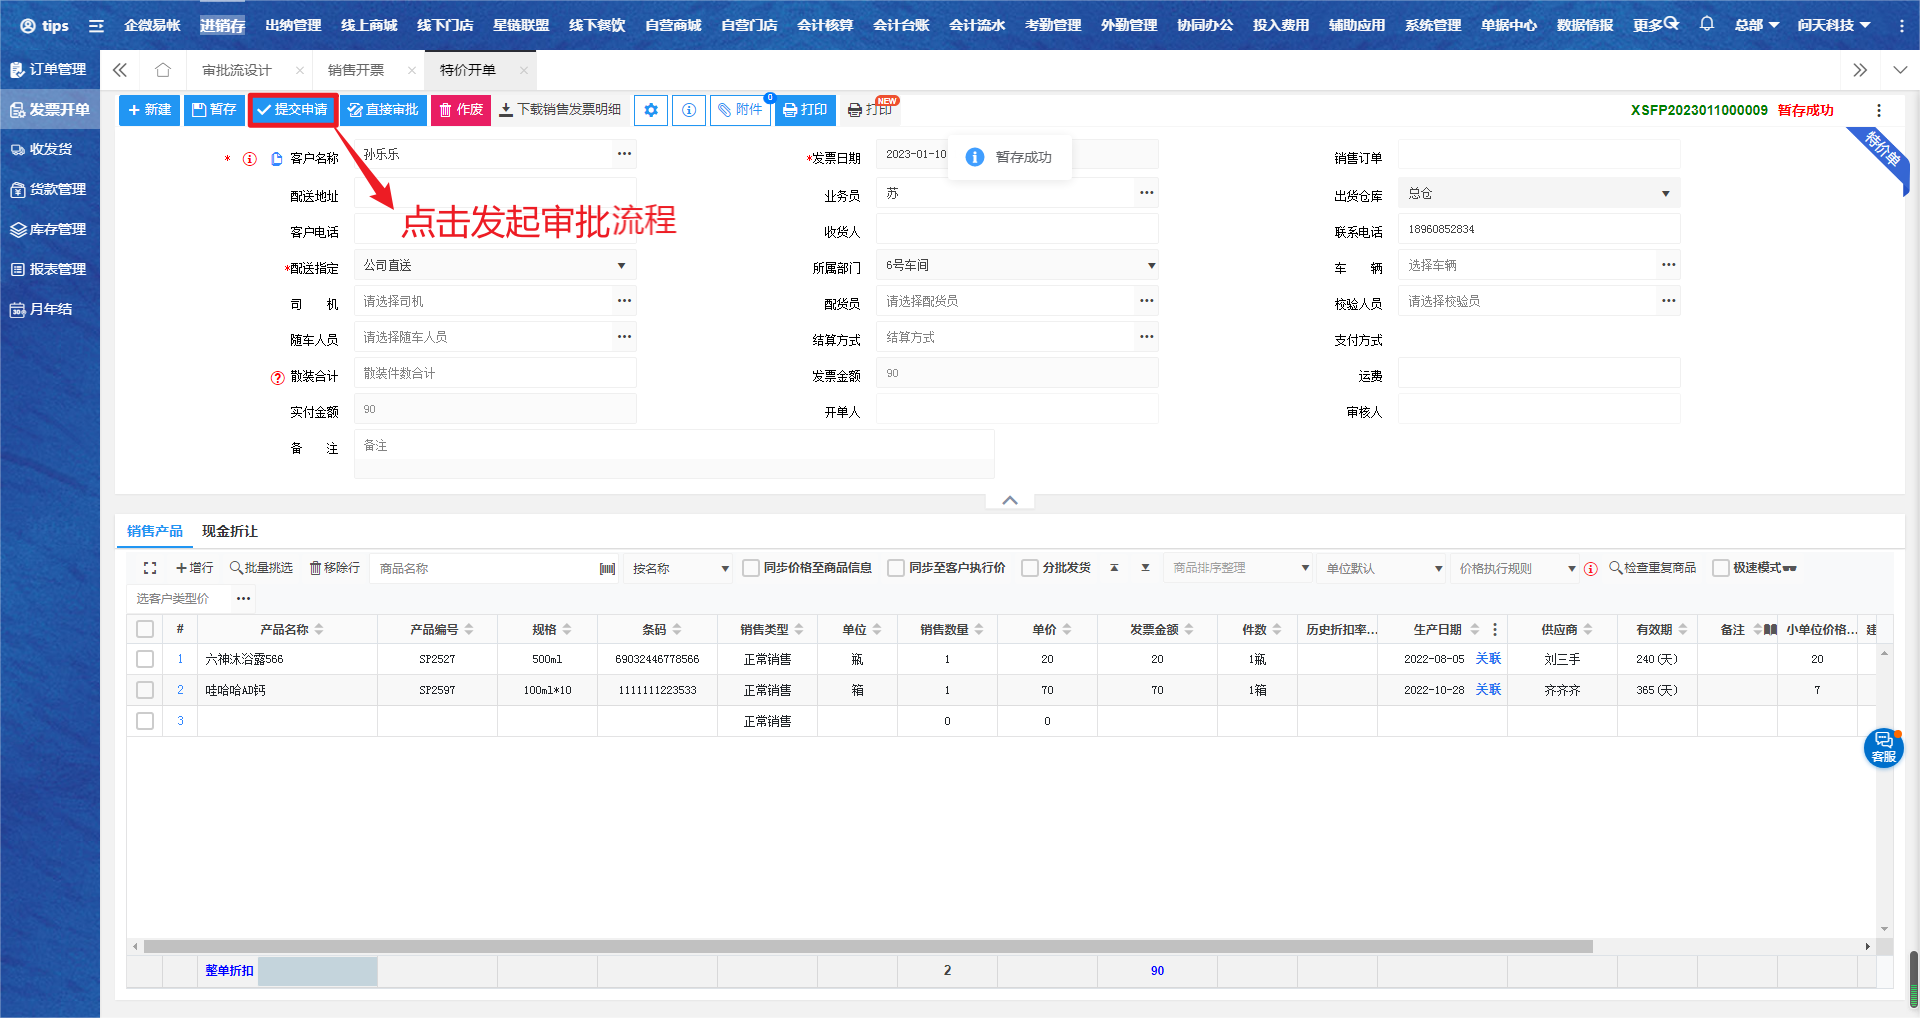Click the 附件 attachment paperclip button
Viewport: 1920px width, 1018px height.
tap(740, 110)
